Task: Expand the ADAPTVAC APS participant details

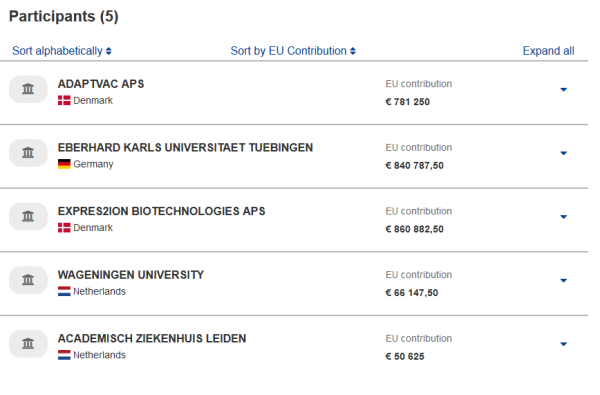Action: [563, 90]
